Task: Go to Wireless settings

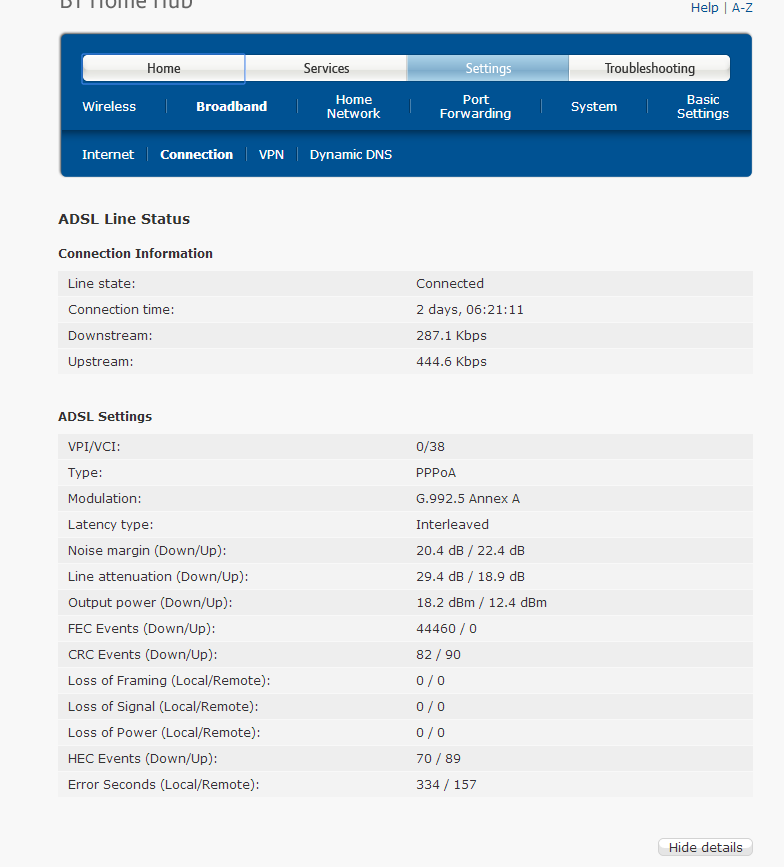Action: 109,107
